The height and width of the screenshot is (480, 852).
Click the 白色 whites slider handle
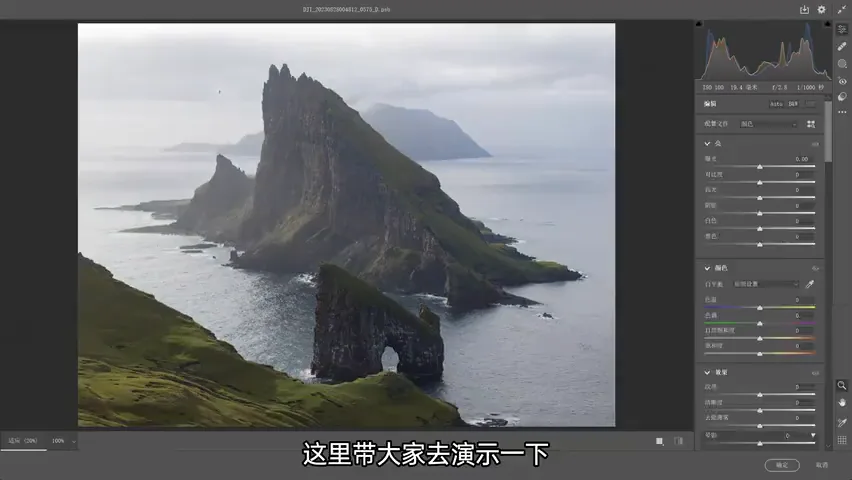tap(760, 229)
